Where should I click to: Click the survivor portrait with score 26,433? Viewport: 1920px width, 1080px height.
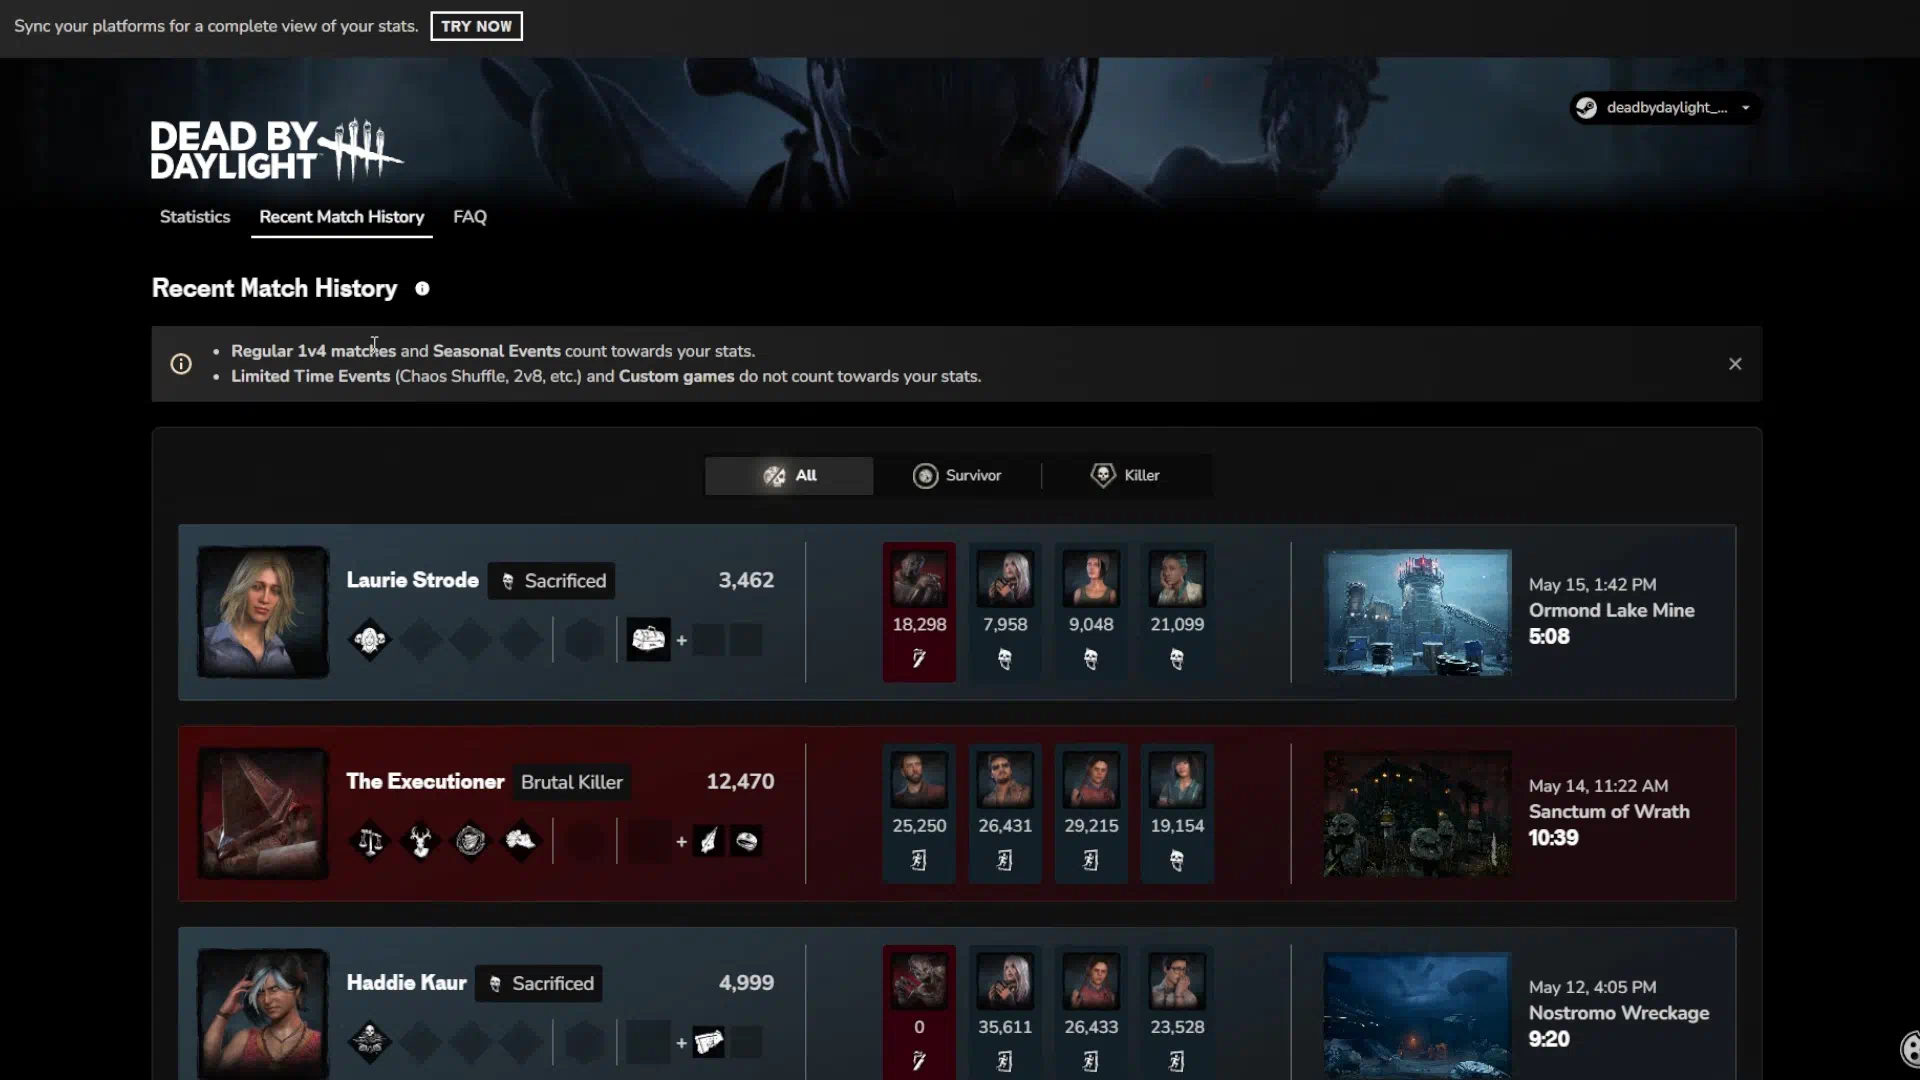click(1091, 980)
